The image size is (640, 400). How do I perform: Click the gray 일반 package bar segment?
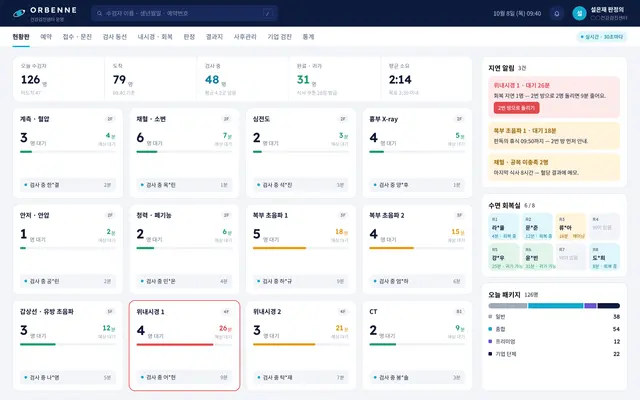508,306
